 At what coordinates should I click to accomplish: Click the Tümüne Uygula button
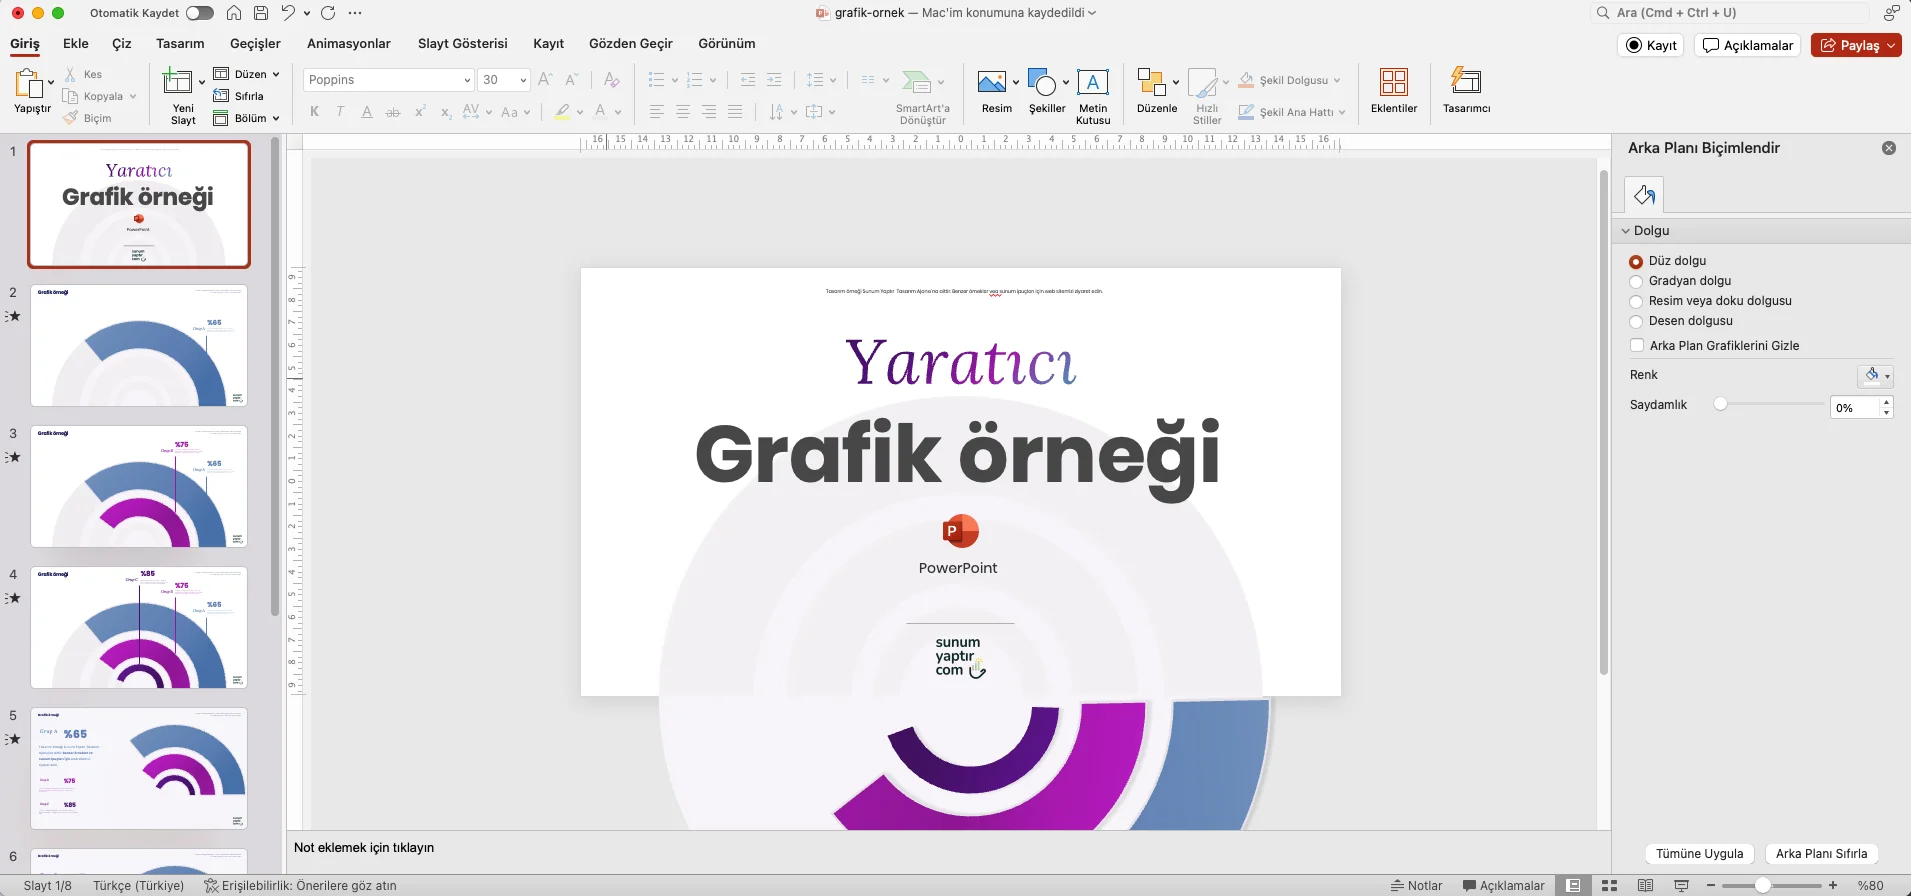point(1698,854)
